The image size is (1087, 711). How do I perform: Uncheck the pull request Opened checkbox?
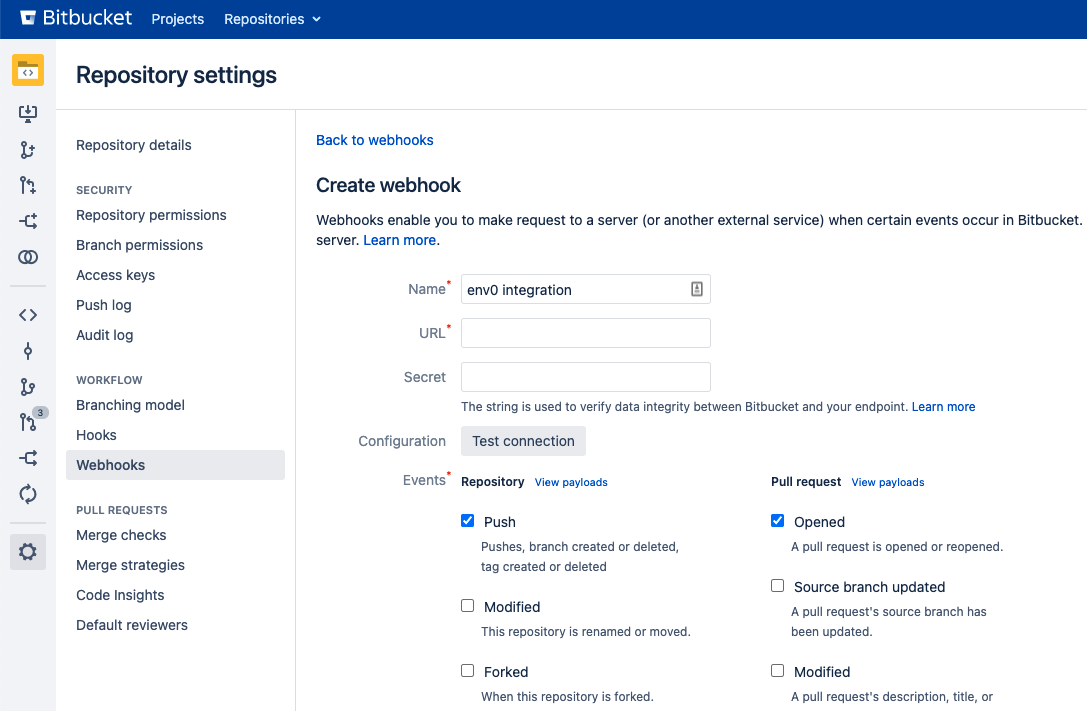click(778, 520)
